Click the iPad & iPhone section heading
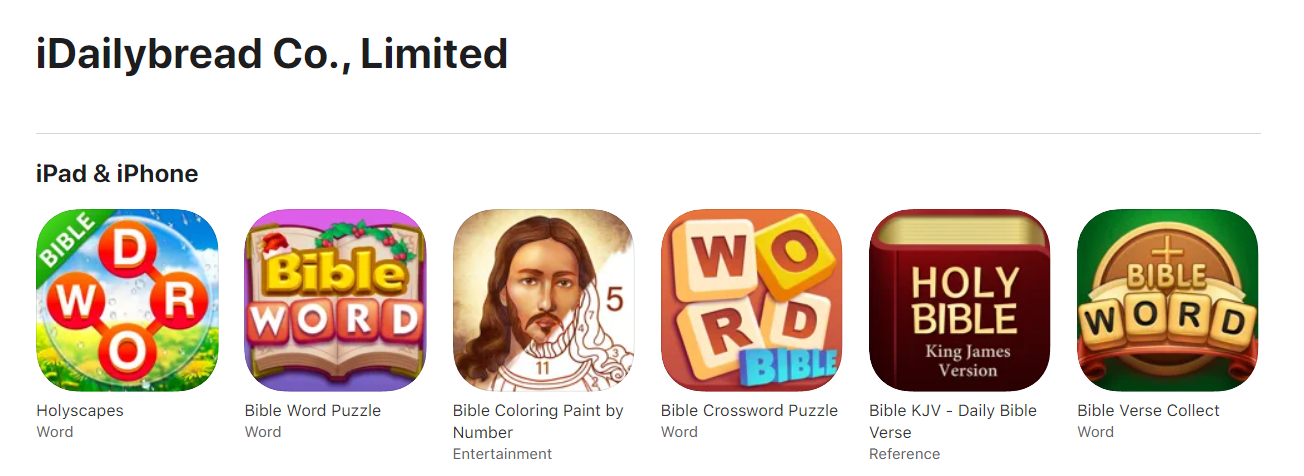Screen dimensions: 1304x476 point(117,174)
